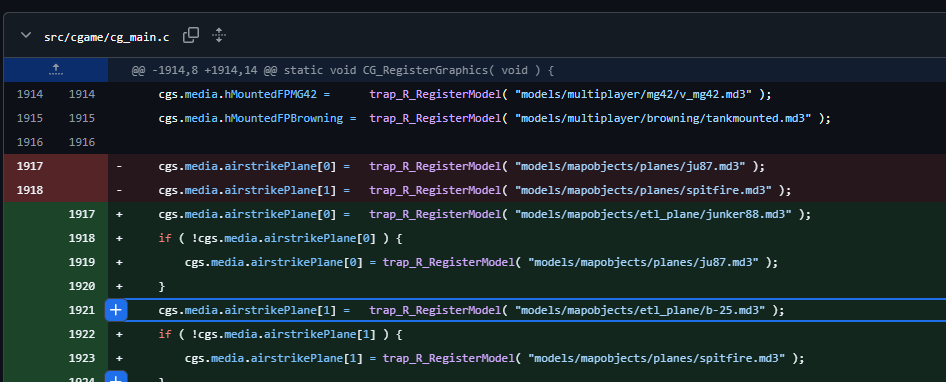
Task: Click new line number 1922
Action: pyautogui.click(x=81, y=334)
